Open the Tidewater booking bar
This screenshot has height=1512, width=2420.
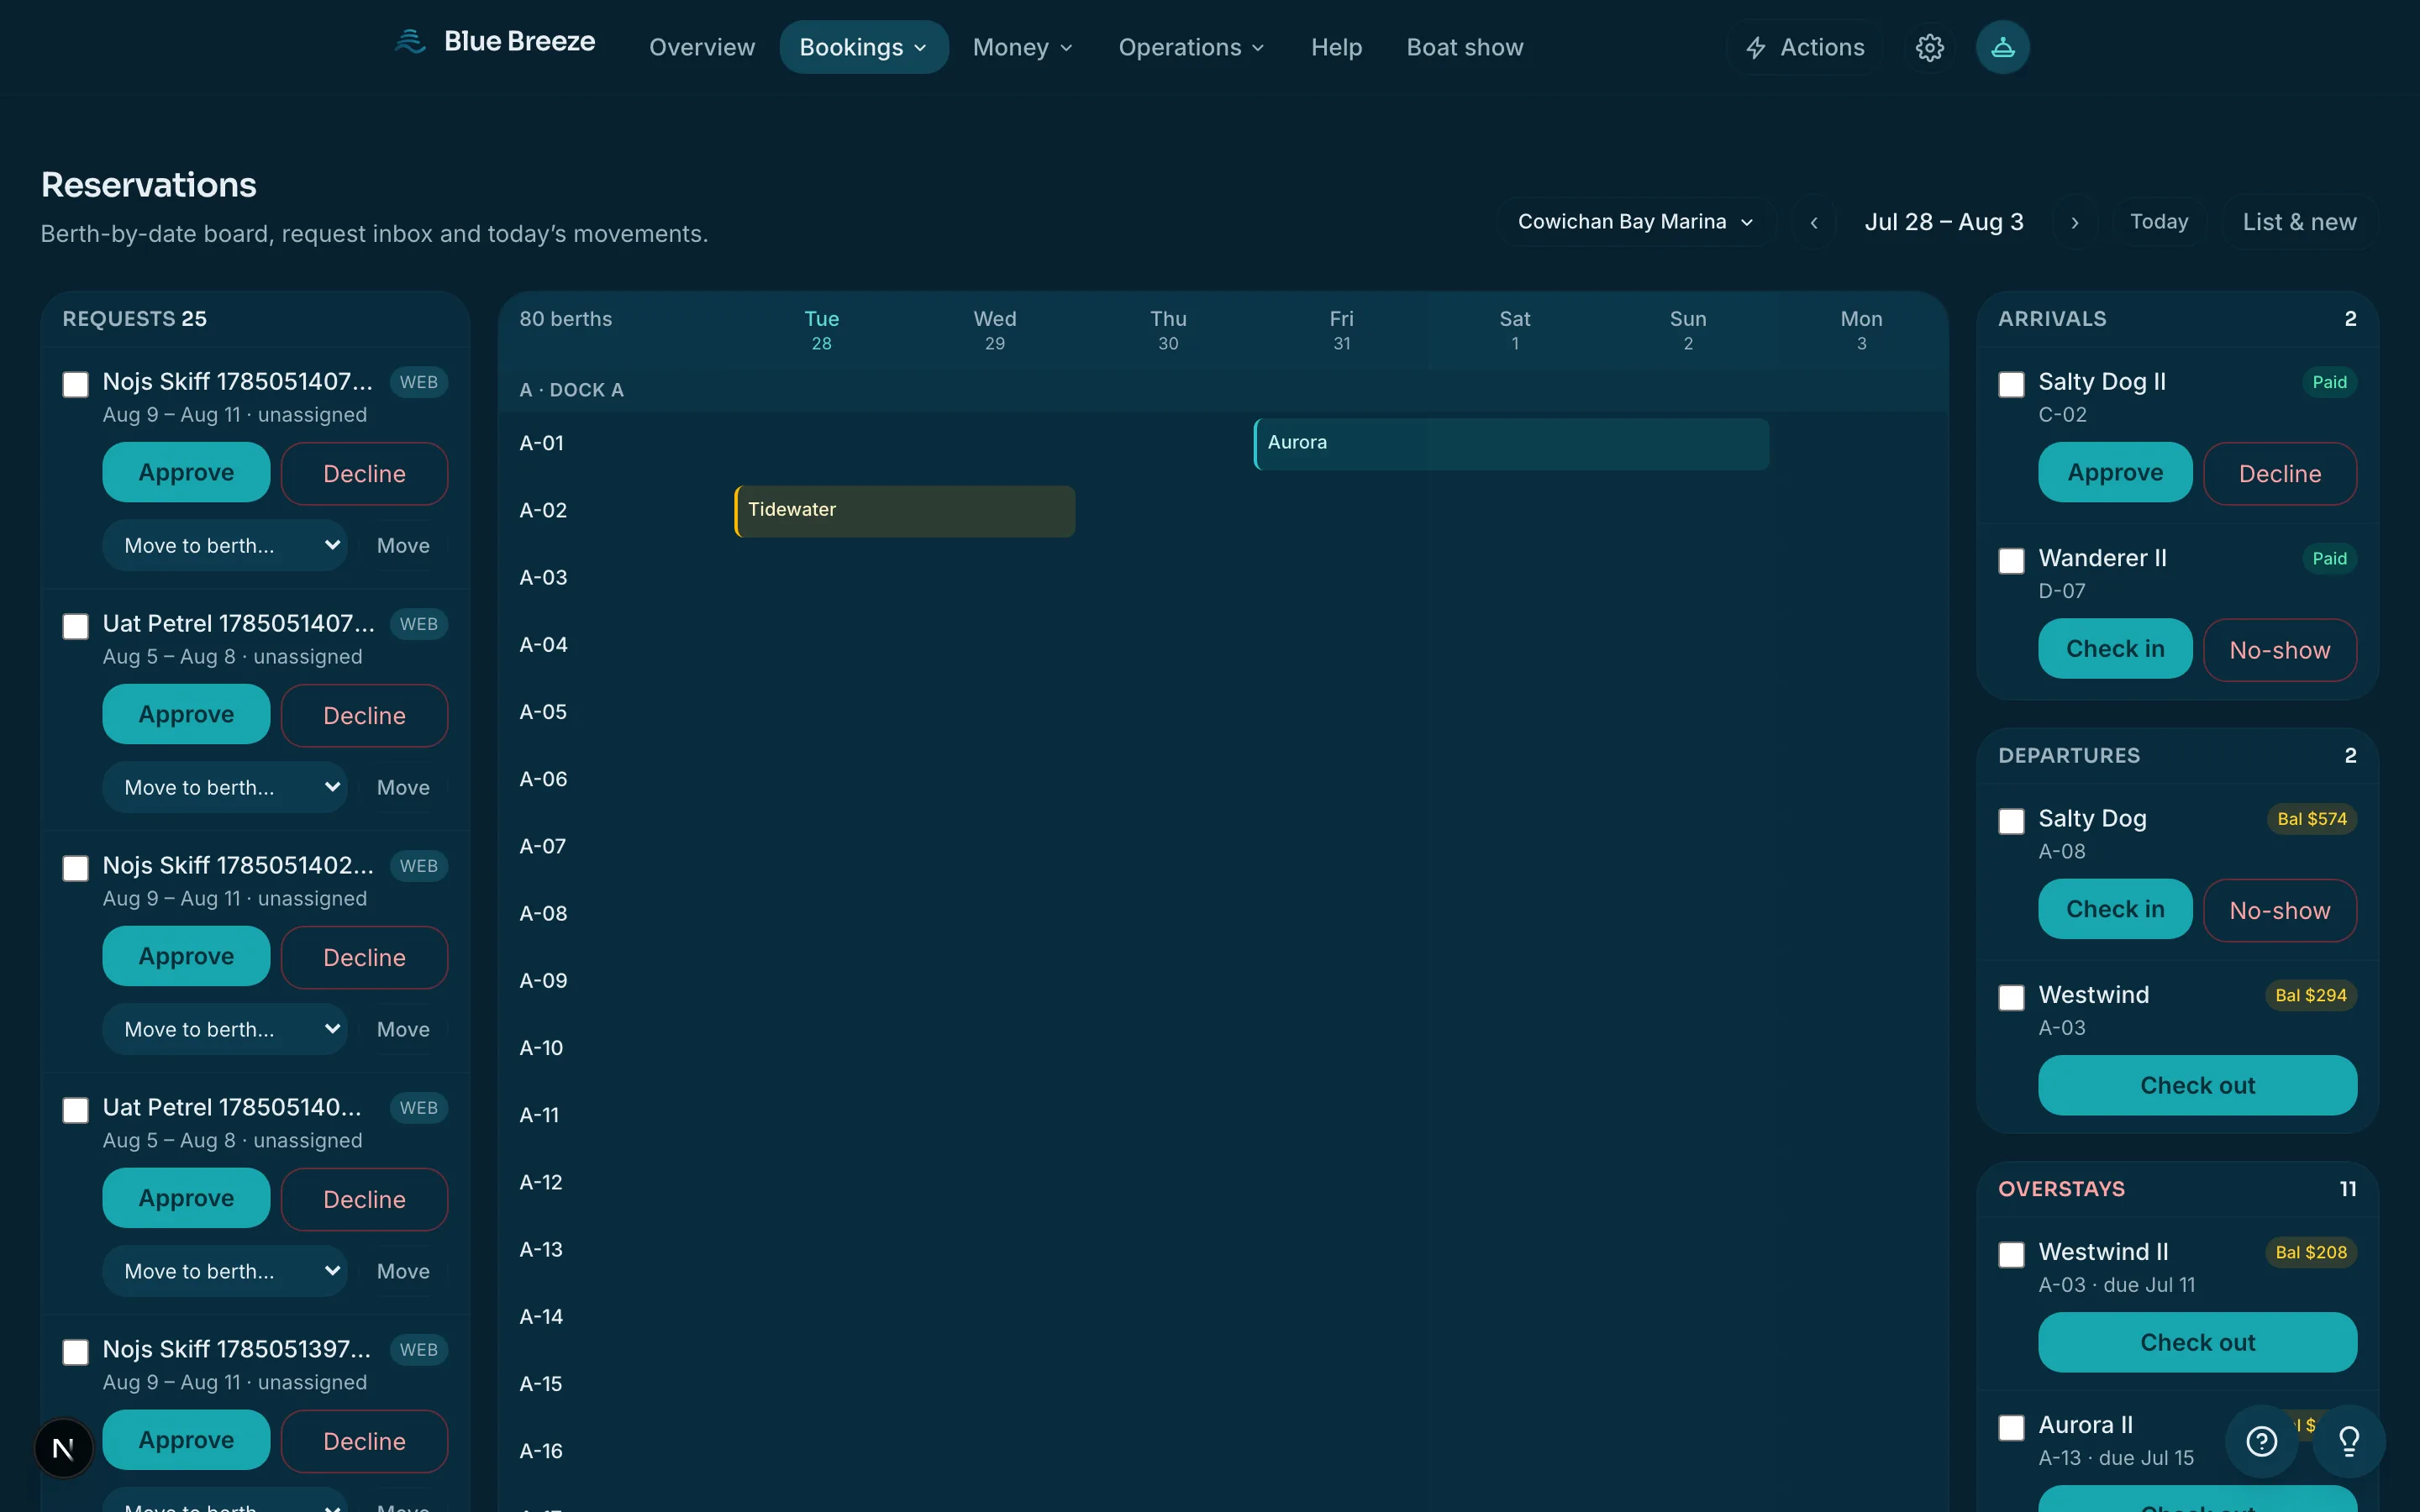905,511
